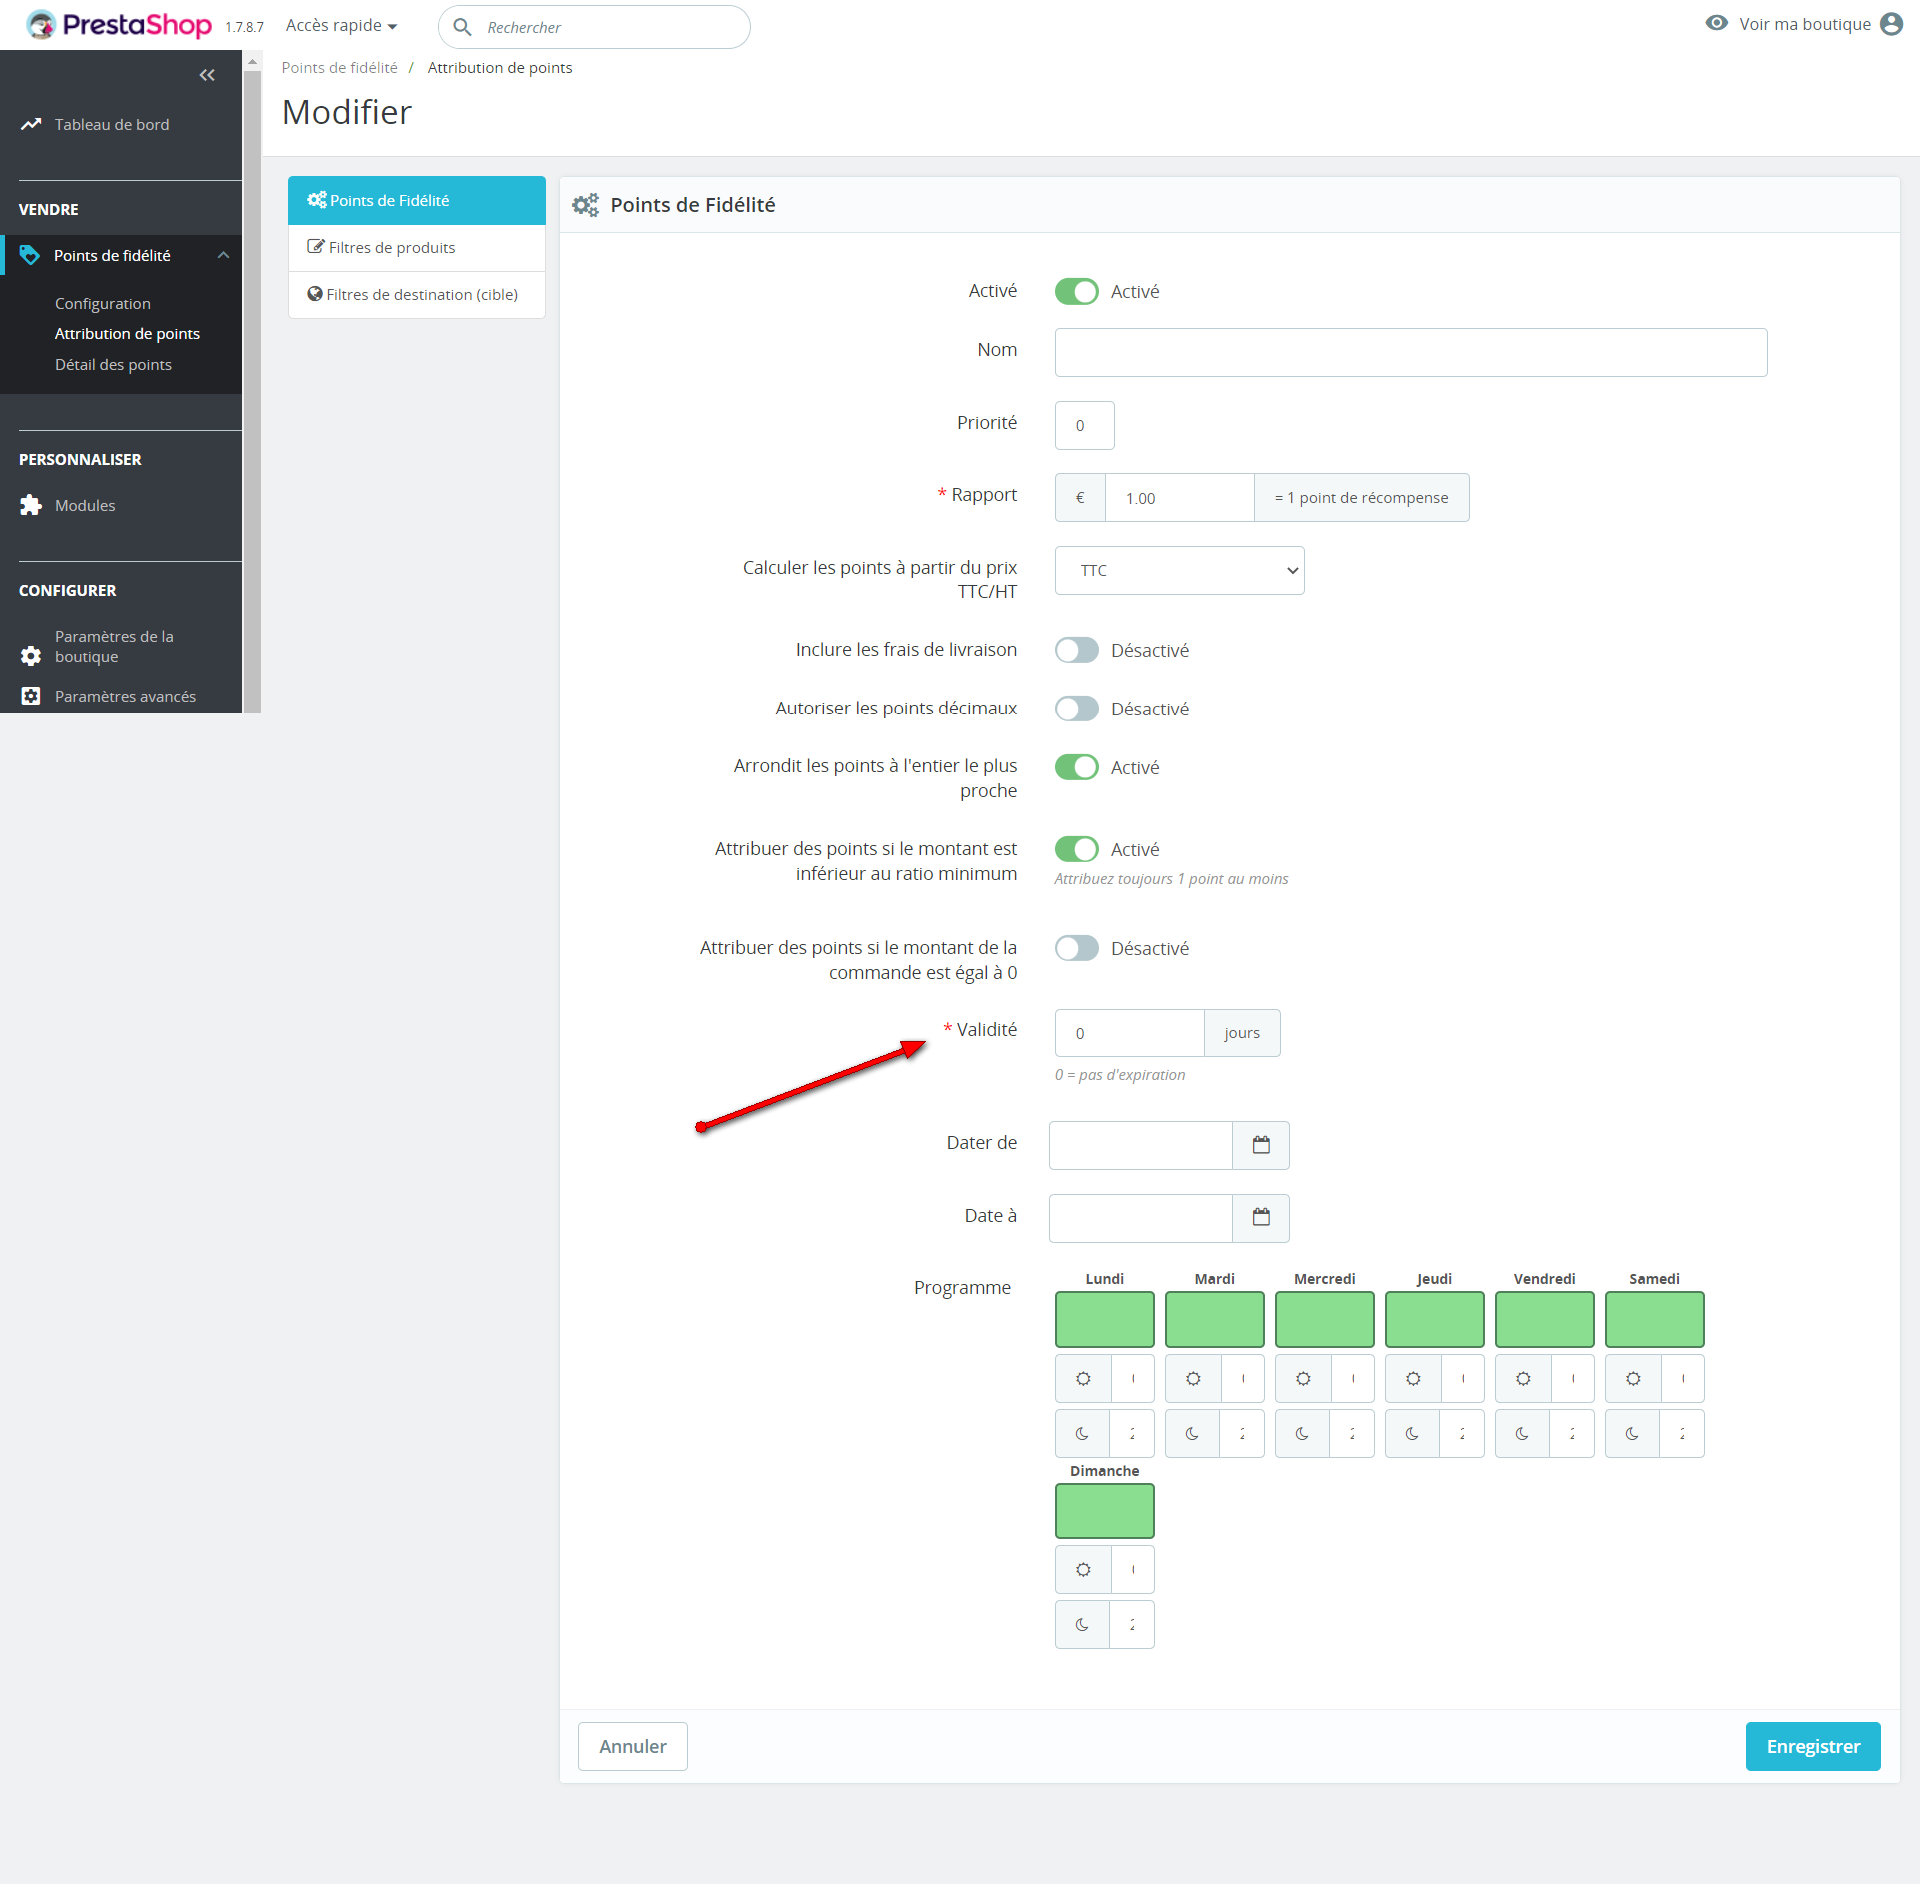
Task: Click the Mardi moon evening icon
Action: (x=1192, y=1433)
